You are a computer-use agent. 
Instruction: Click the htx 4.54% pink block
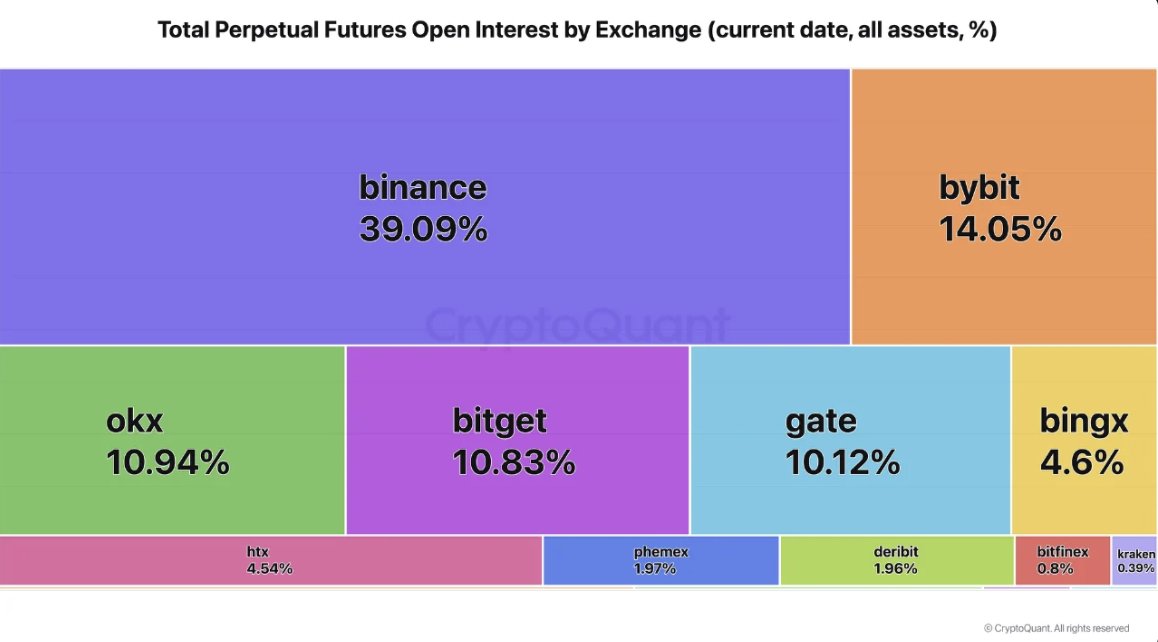(270, 560)
